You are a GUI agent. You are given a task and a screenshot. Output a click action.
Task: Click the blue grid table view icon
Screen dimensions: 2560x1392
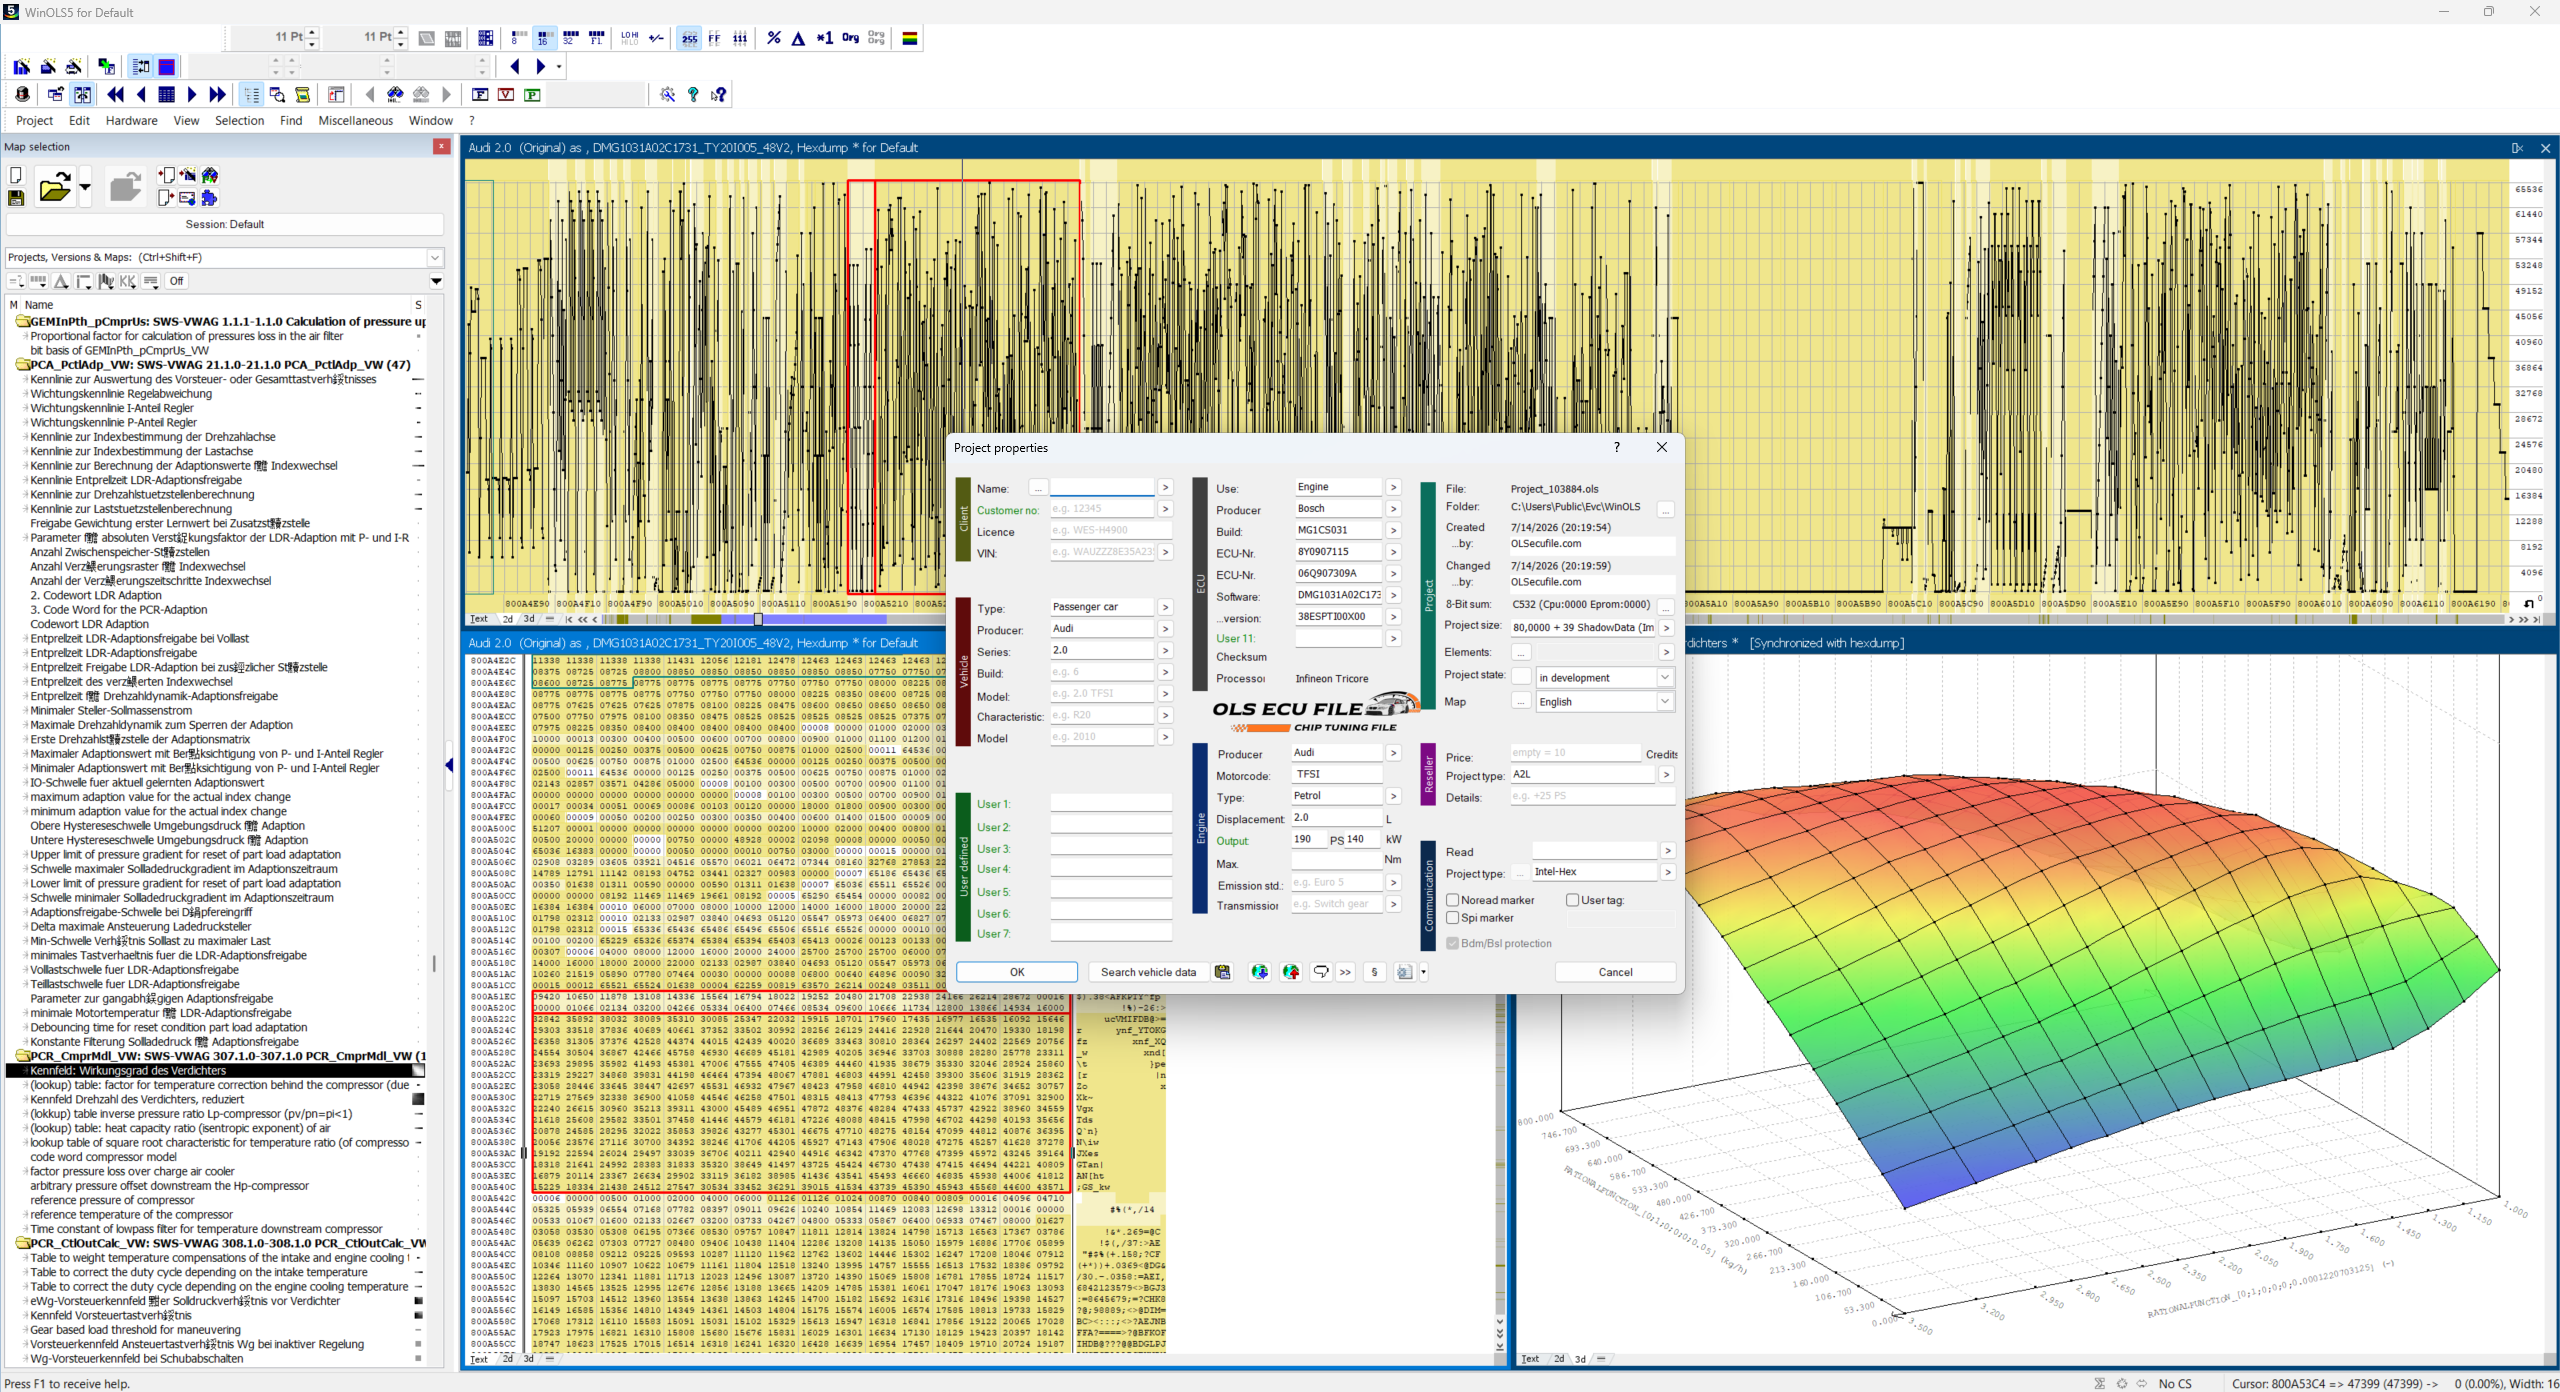tap(167, 94)
